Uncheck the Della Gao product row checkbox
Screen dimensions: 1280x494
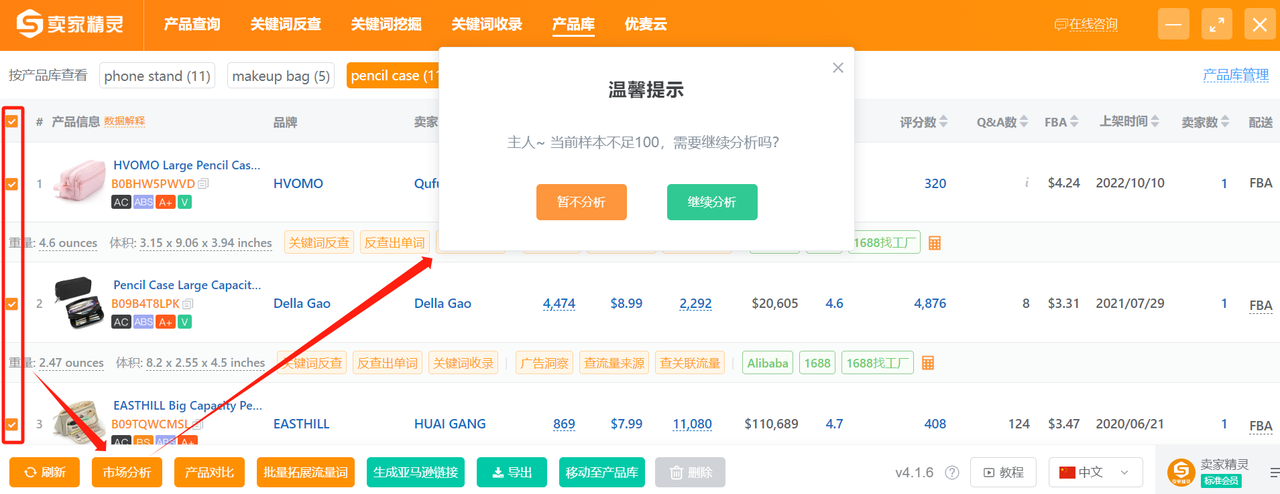12,304
